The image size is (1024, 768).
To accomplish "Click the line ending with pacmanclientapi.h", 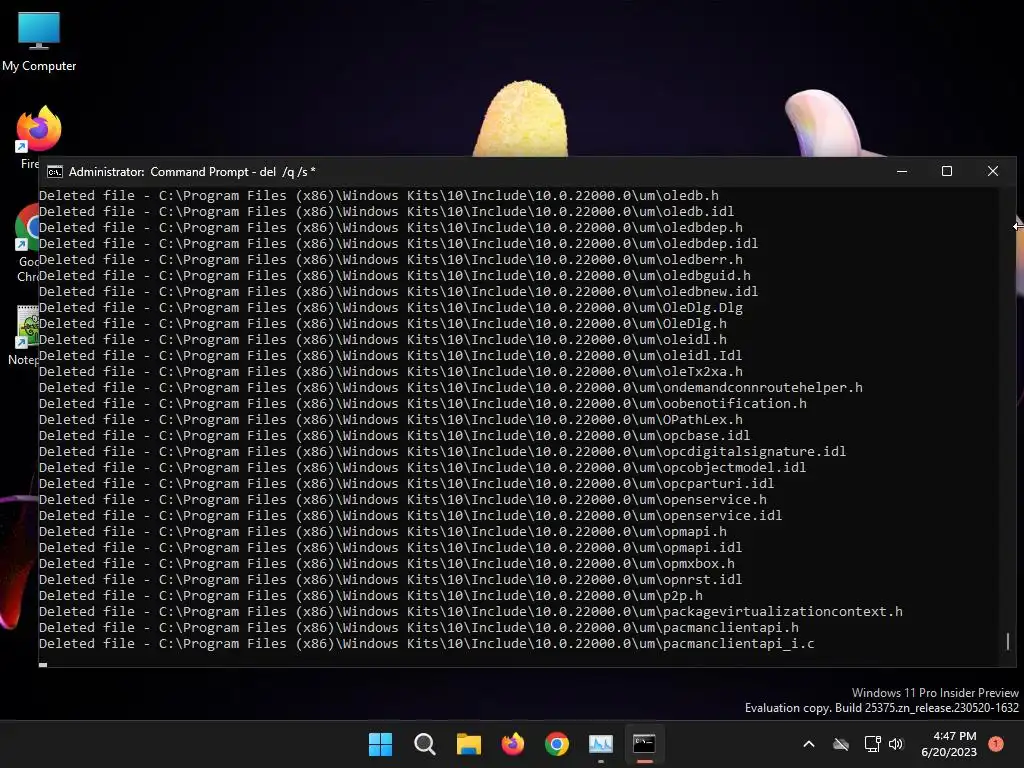I will click(x=419, y=628).
